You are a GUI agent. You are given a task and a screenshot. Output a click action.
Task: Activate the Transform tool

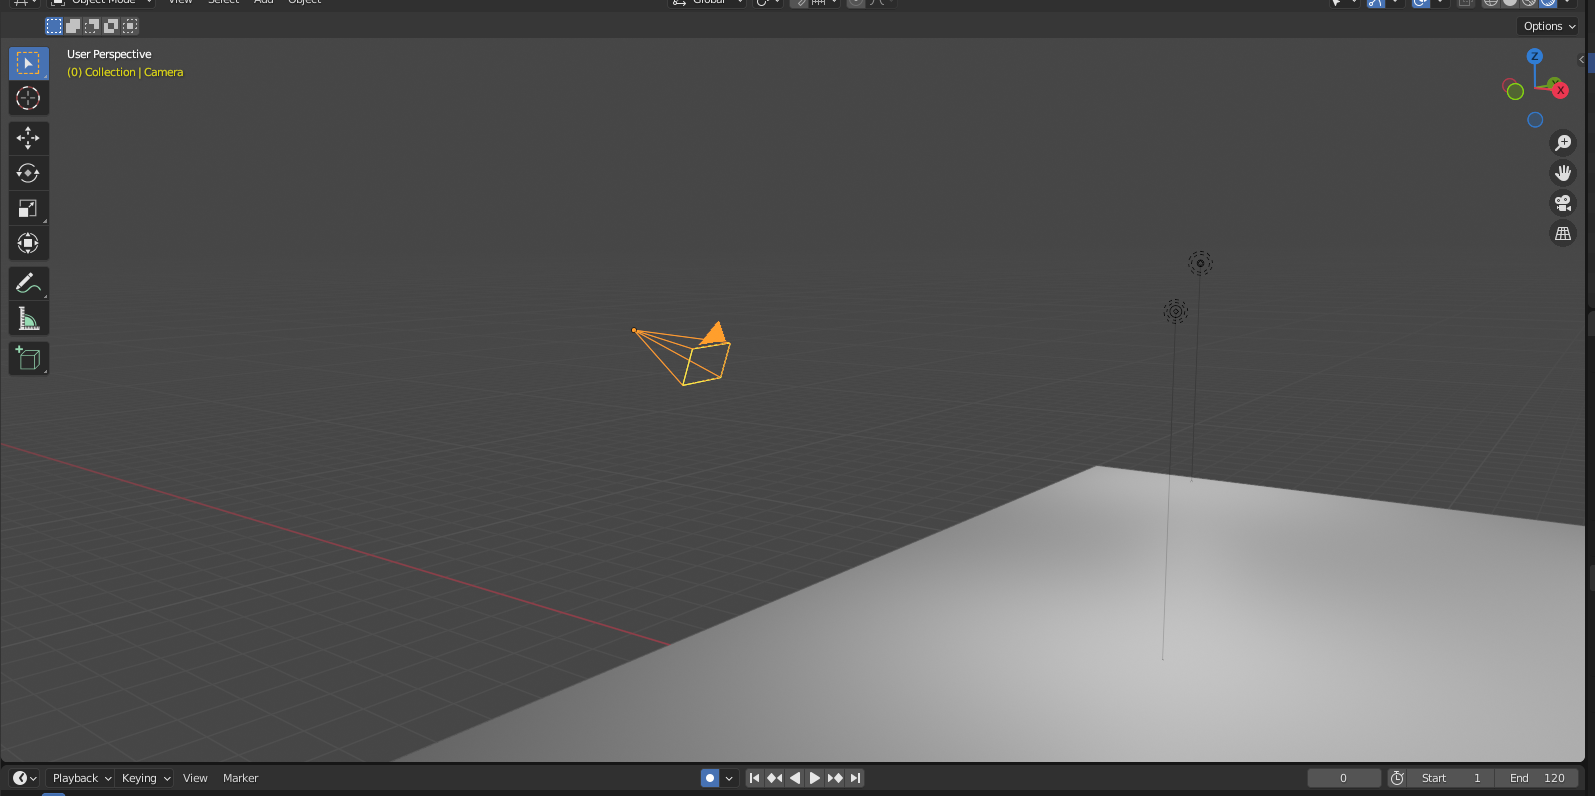point(28,243)
